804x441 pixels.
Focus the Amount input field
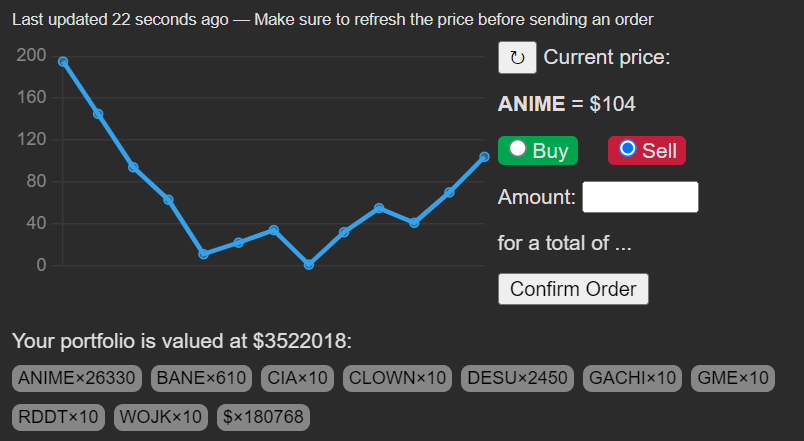pos(640,197)
